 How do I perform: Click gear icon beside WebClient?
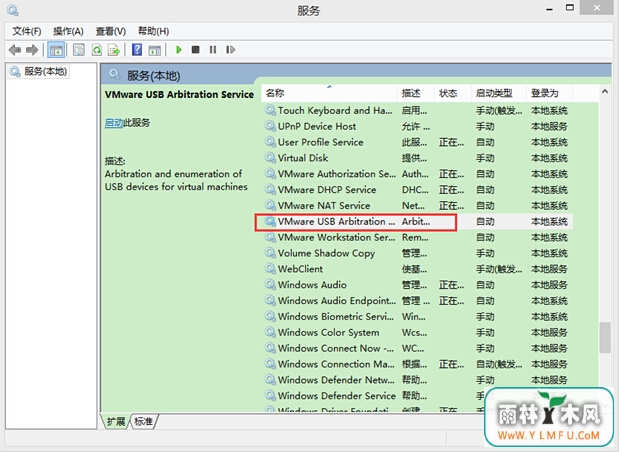click(270, 269)
